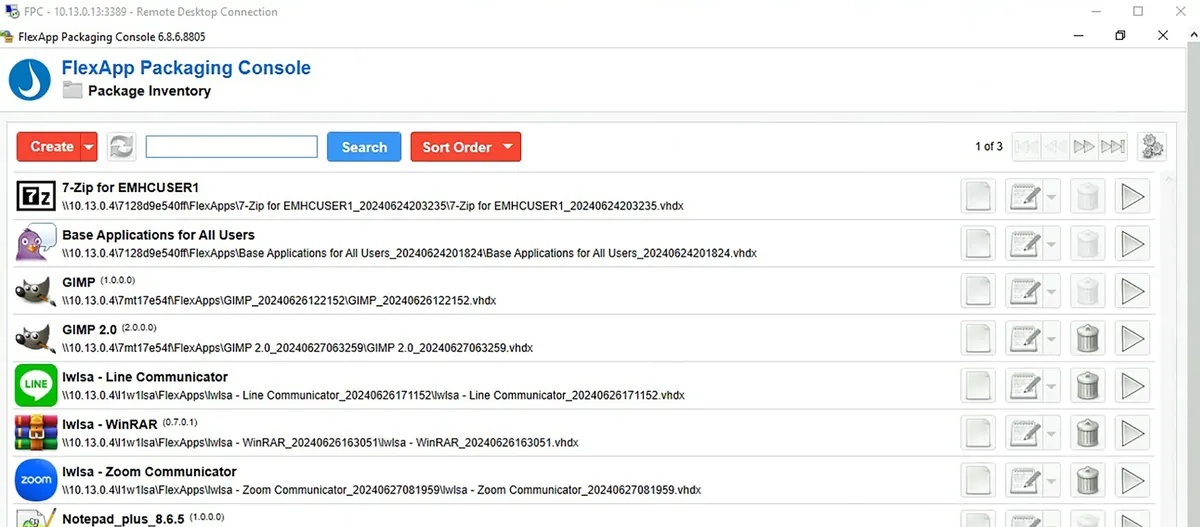Edit the lwlsa - Line Communicator package
1200x527 pixels.
pos(1024,385)
